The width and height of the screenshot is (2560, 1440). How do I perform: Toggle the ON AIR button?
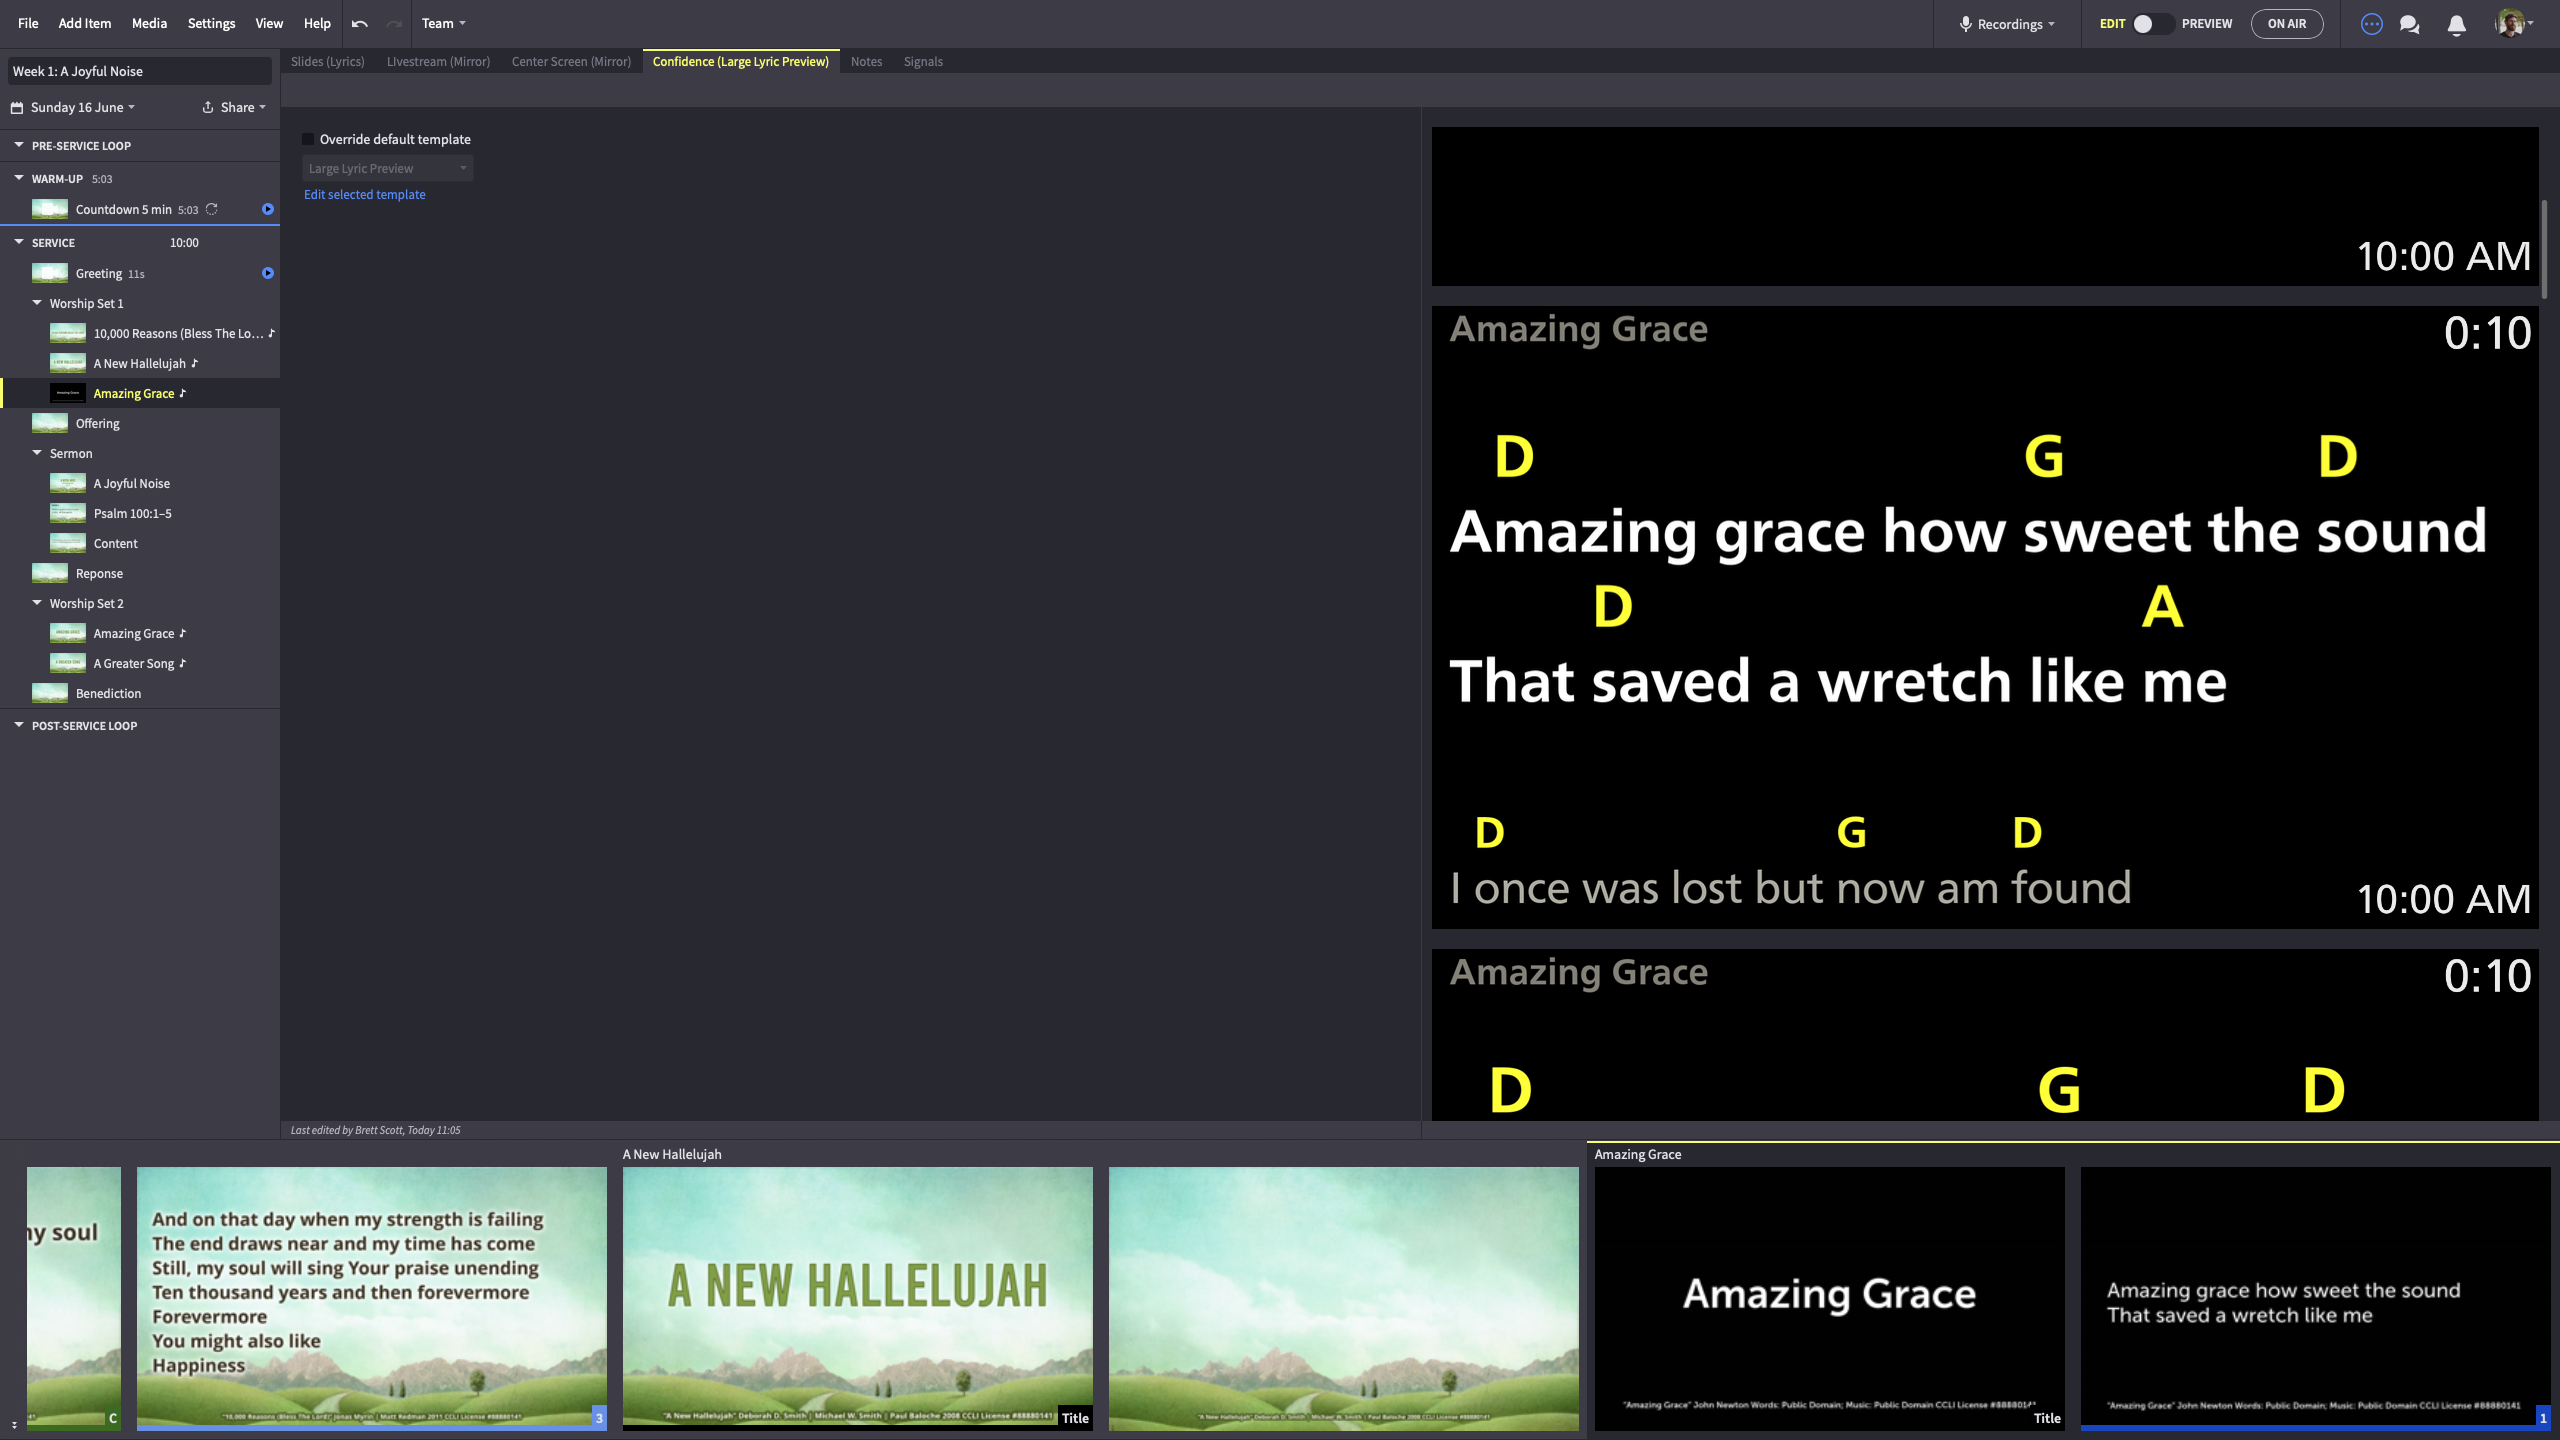tap(2286, 24)
